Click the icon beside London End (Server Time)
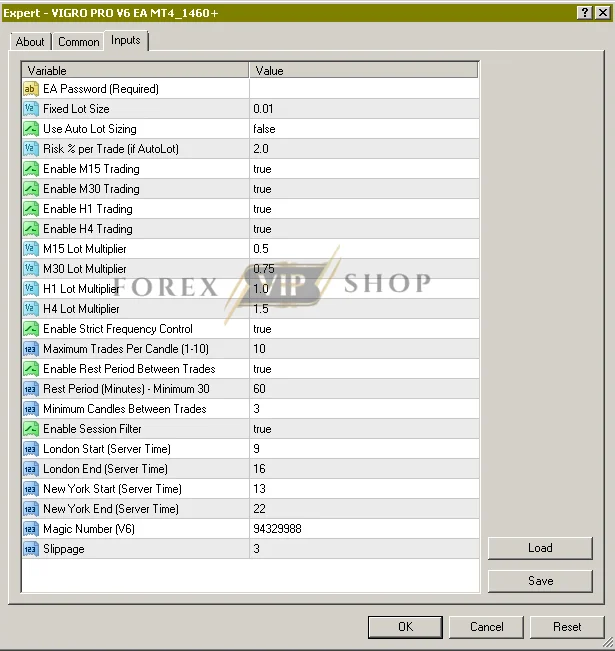615x651 pixels. (31, 469)
